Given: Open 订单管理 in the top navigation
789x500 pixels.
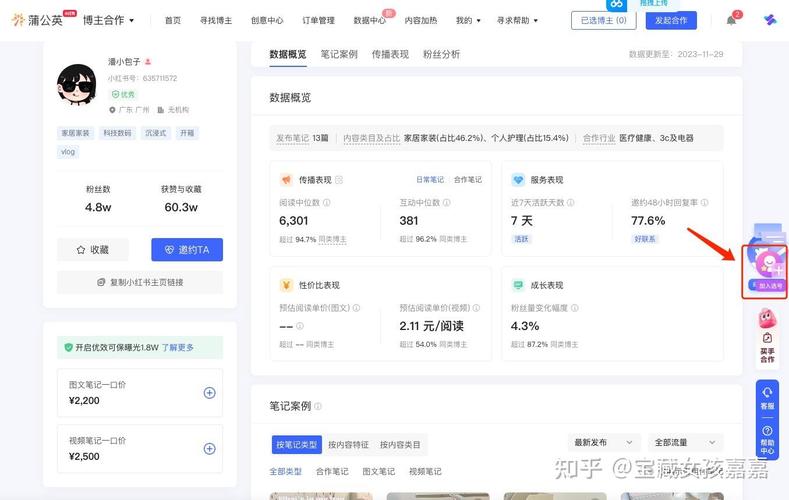Looking at the screenshot, I should [x=319, y=21].
